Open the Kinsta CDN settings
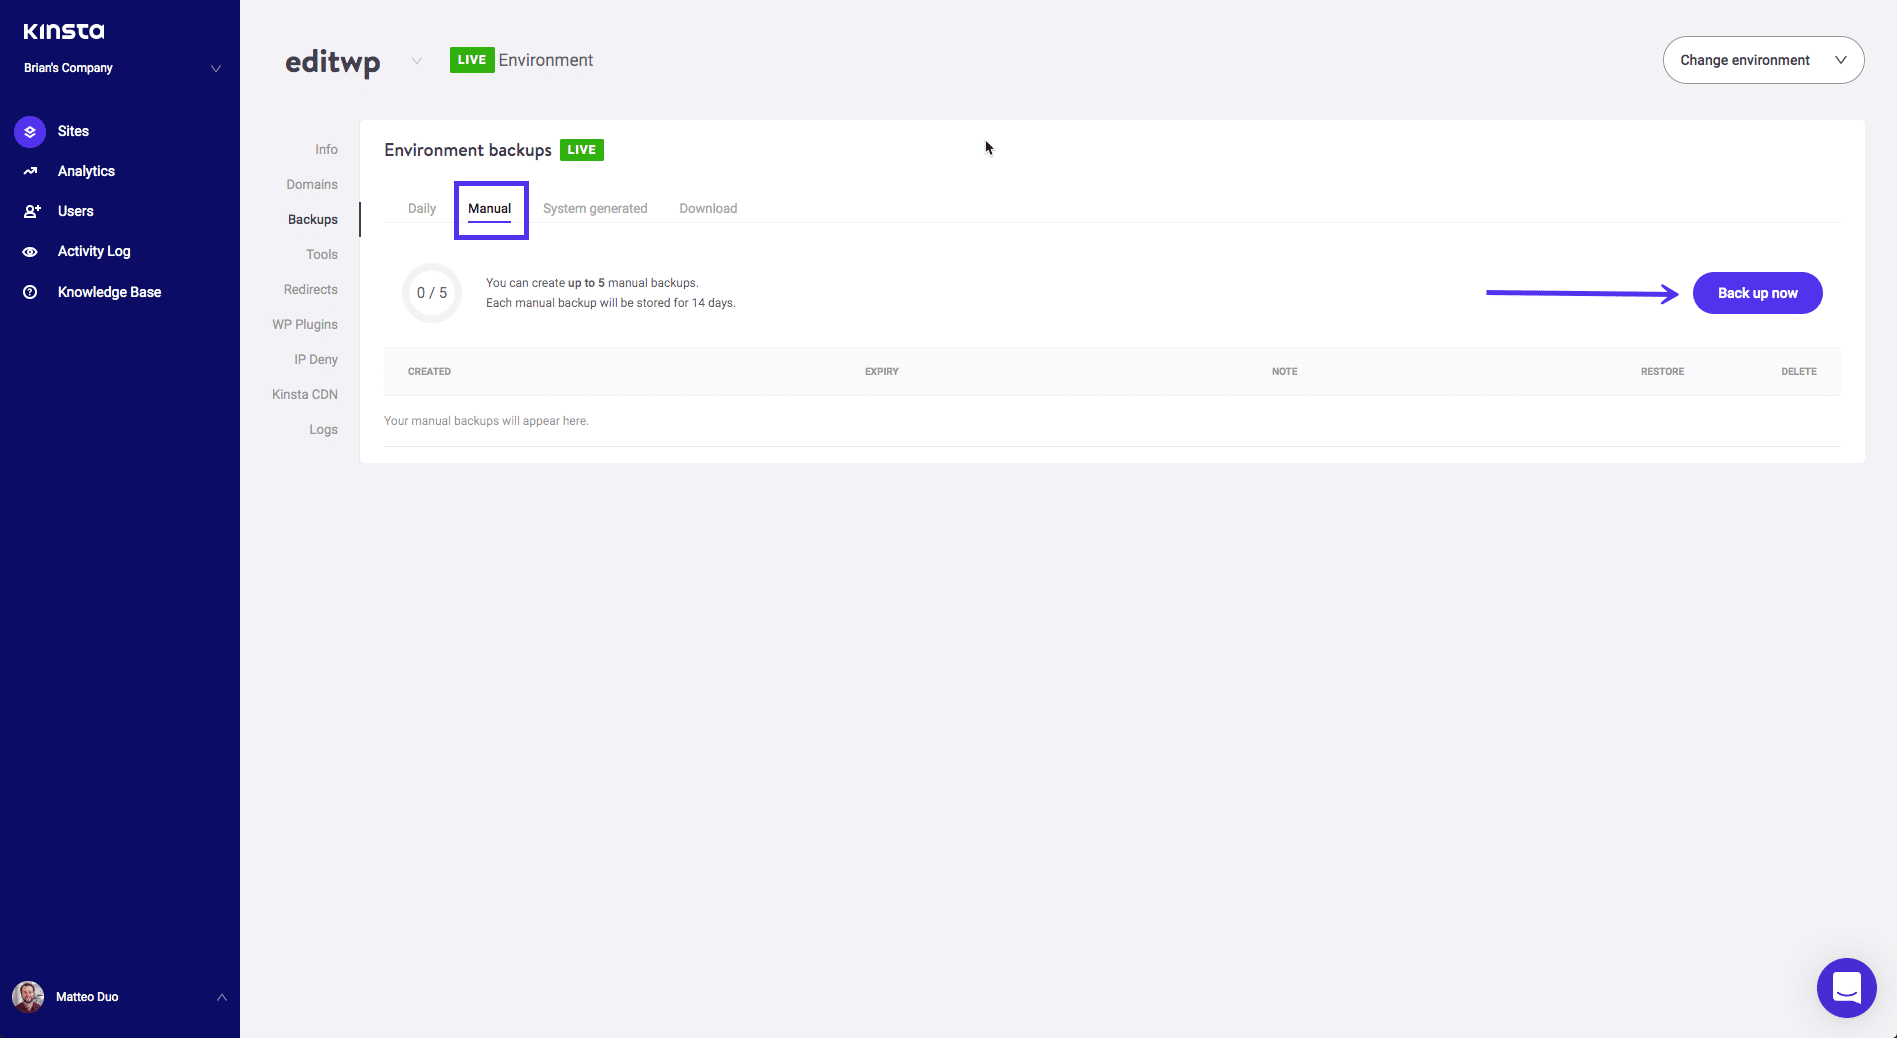 305,394
